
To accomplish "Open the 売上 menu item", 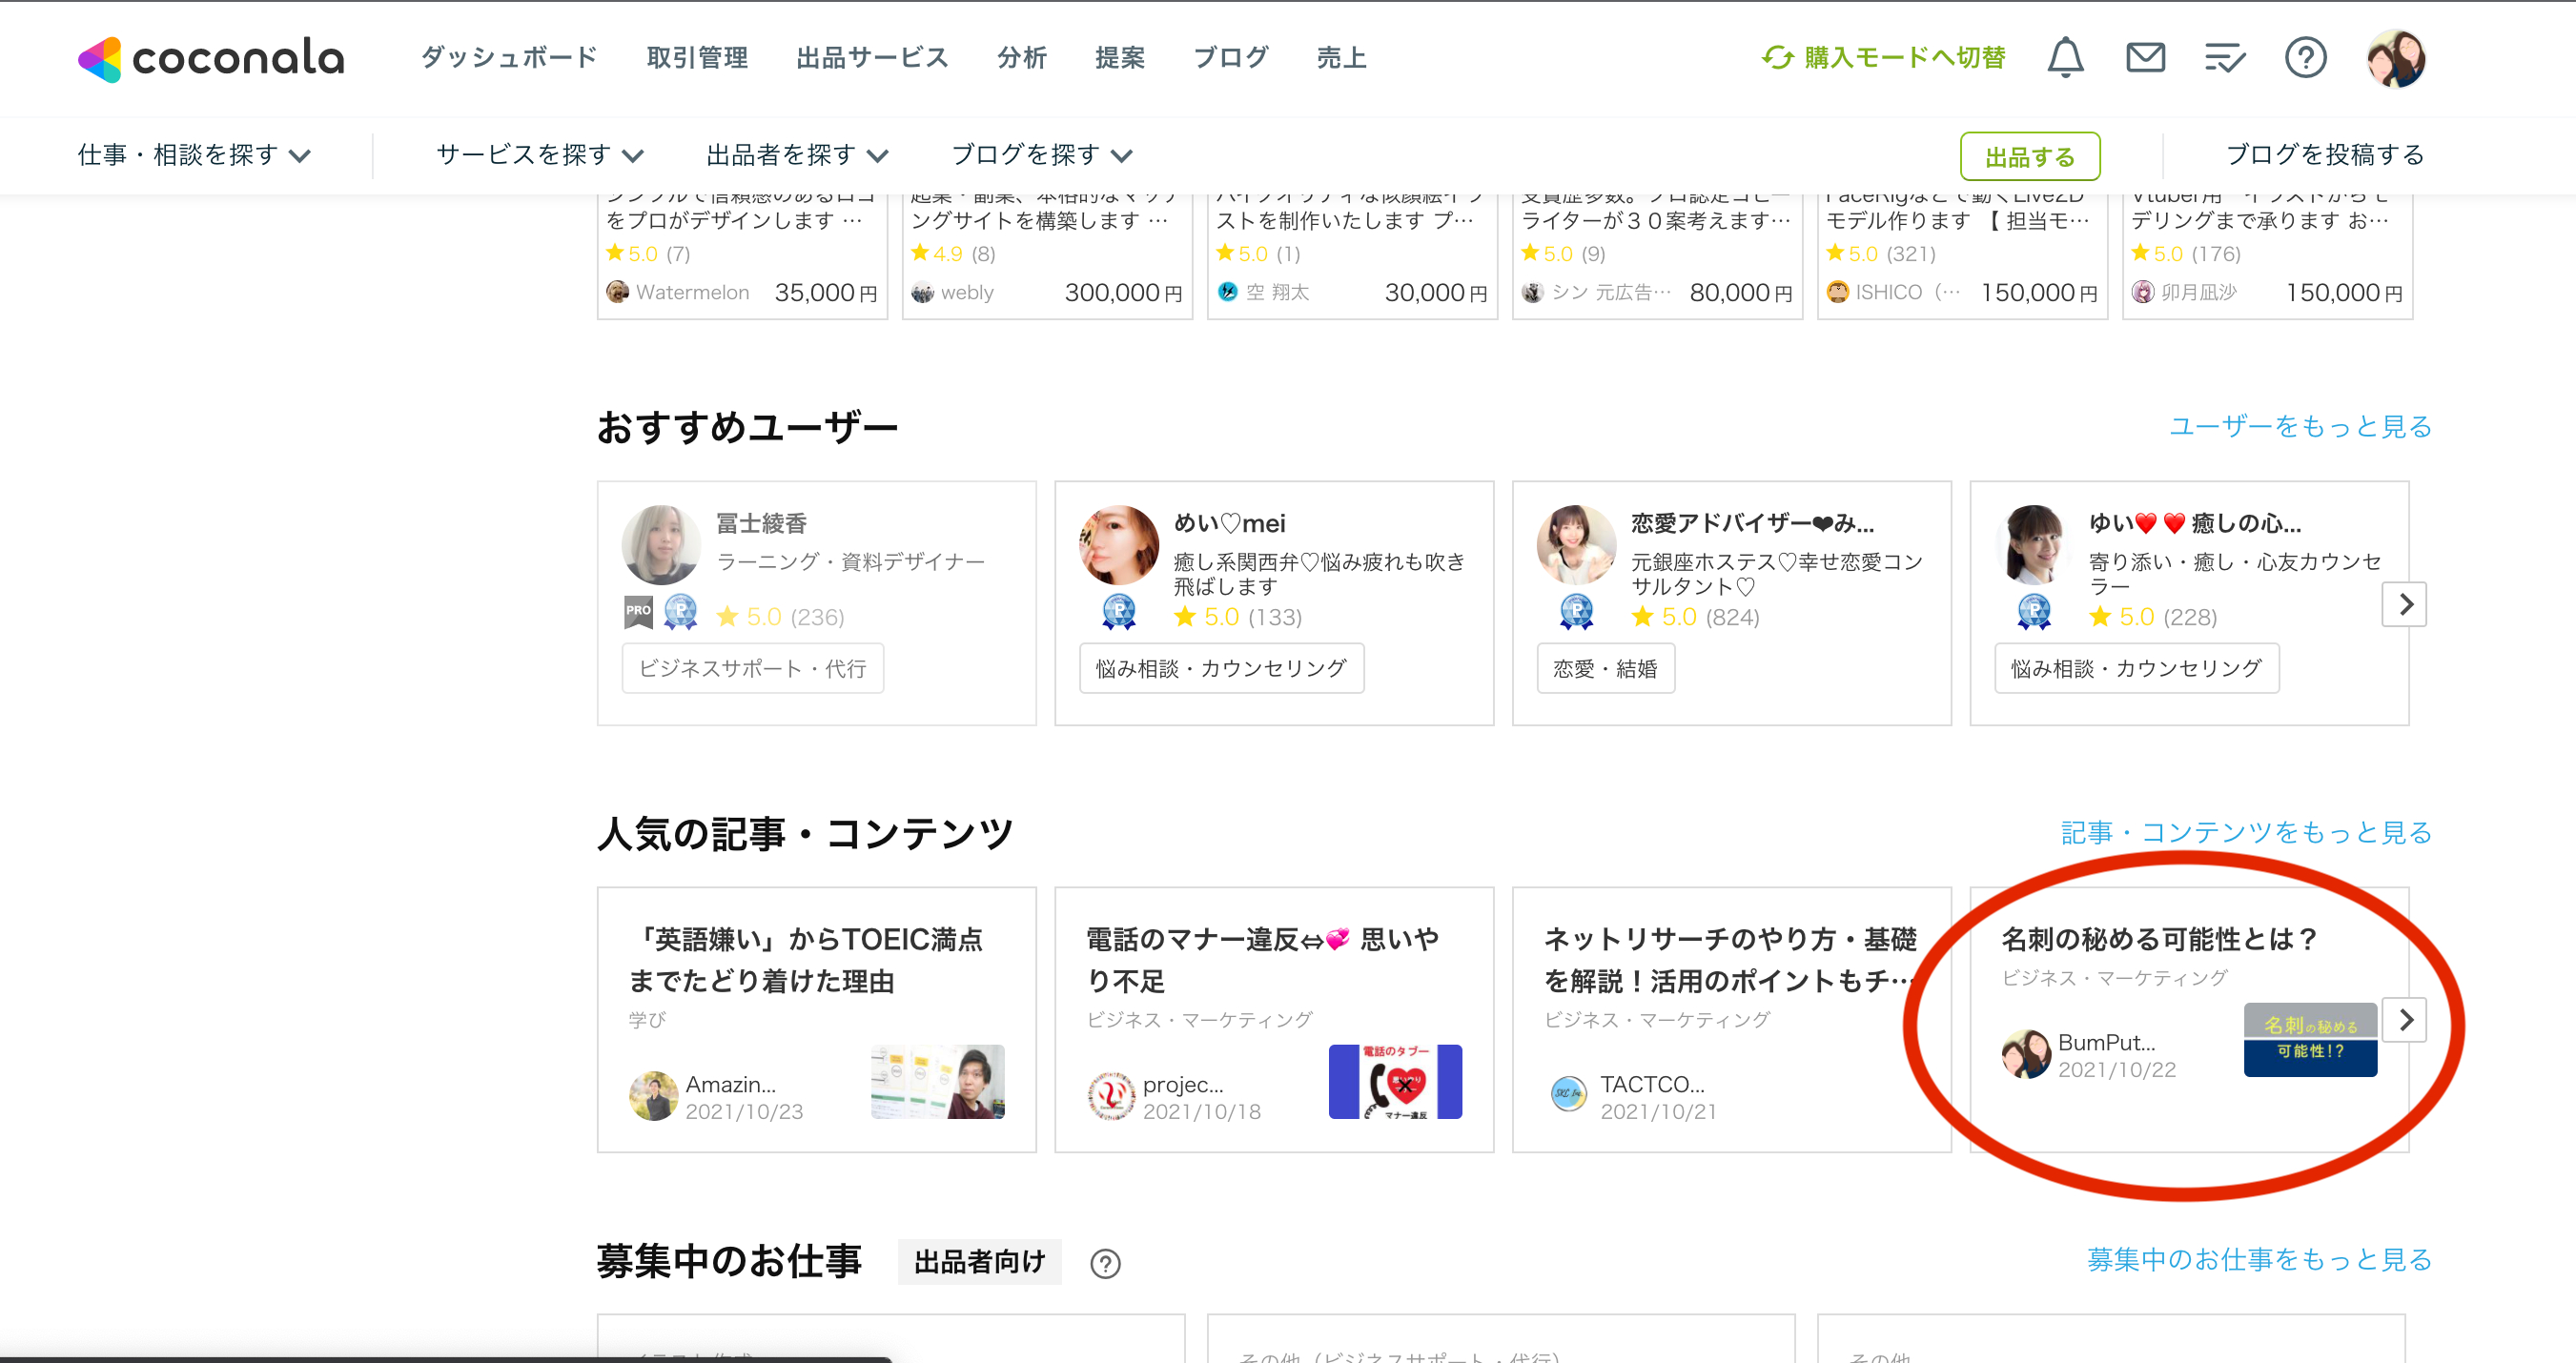I will tap(1341, 57).
